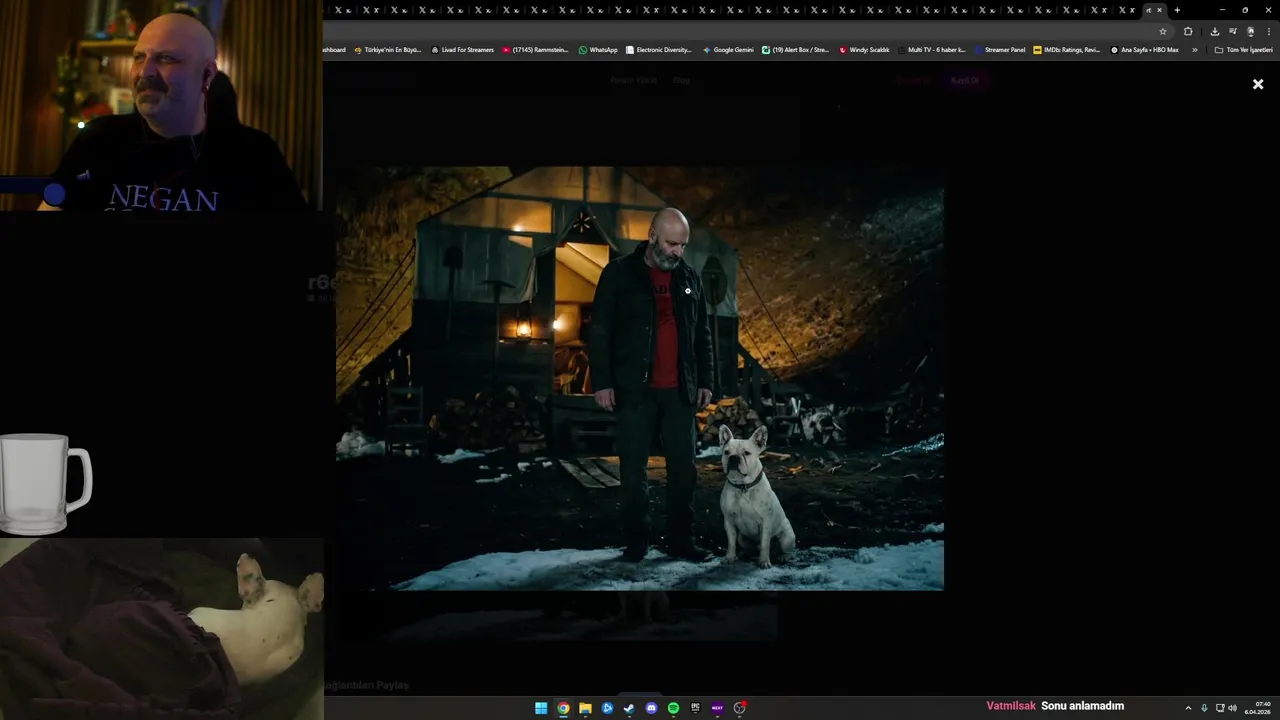The height and width of the screenshot is (720, 1280).
Task: Open Chrome downloads icon
Action: pos(1215,31)
